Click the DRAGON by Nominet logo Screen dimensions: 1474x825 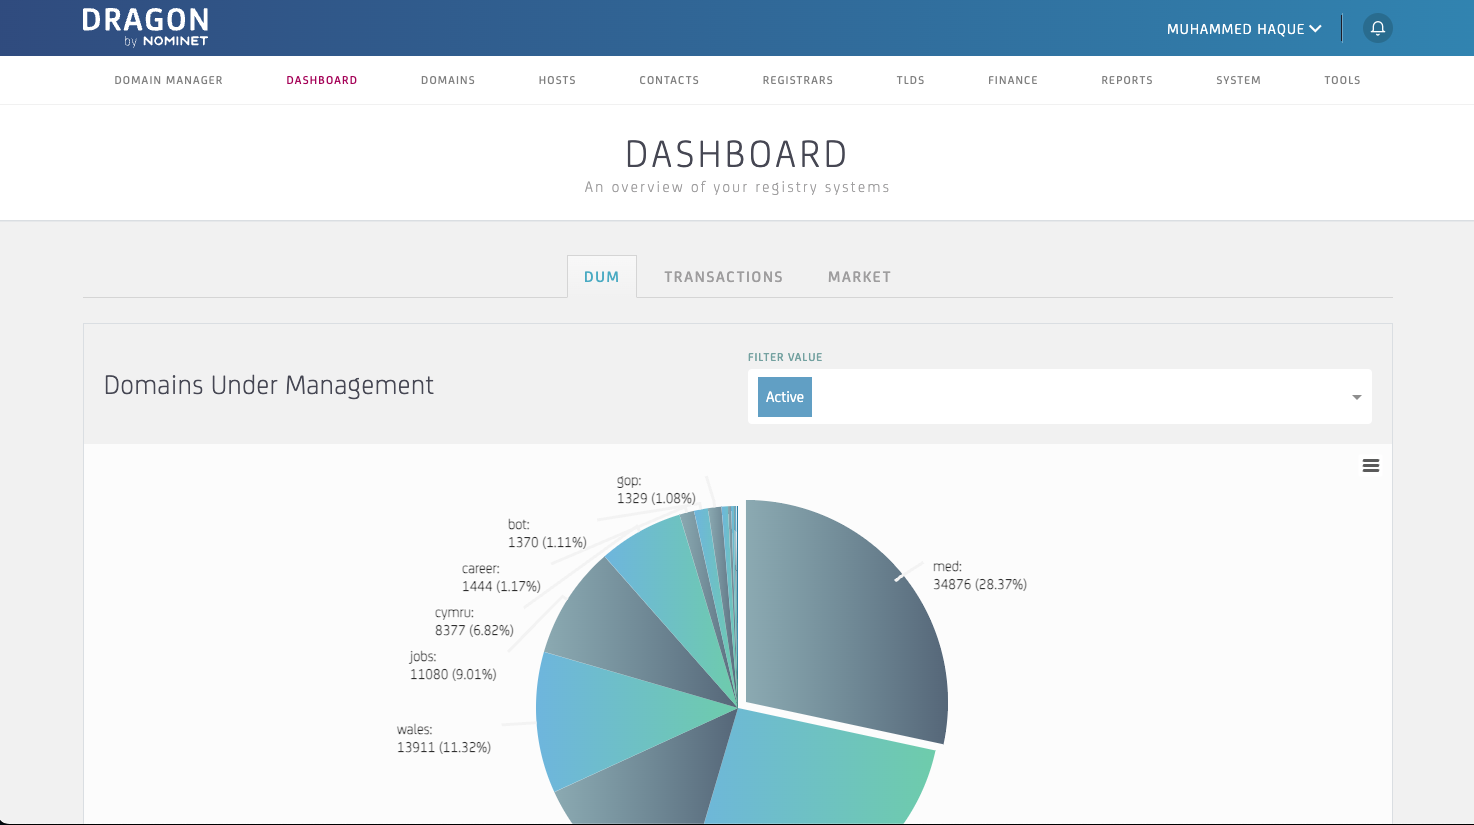tap(146, 27)
